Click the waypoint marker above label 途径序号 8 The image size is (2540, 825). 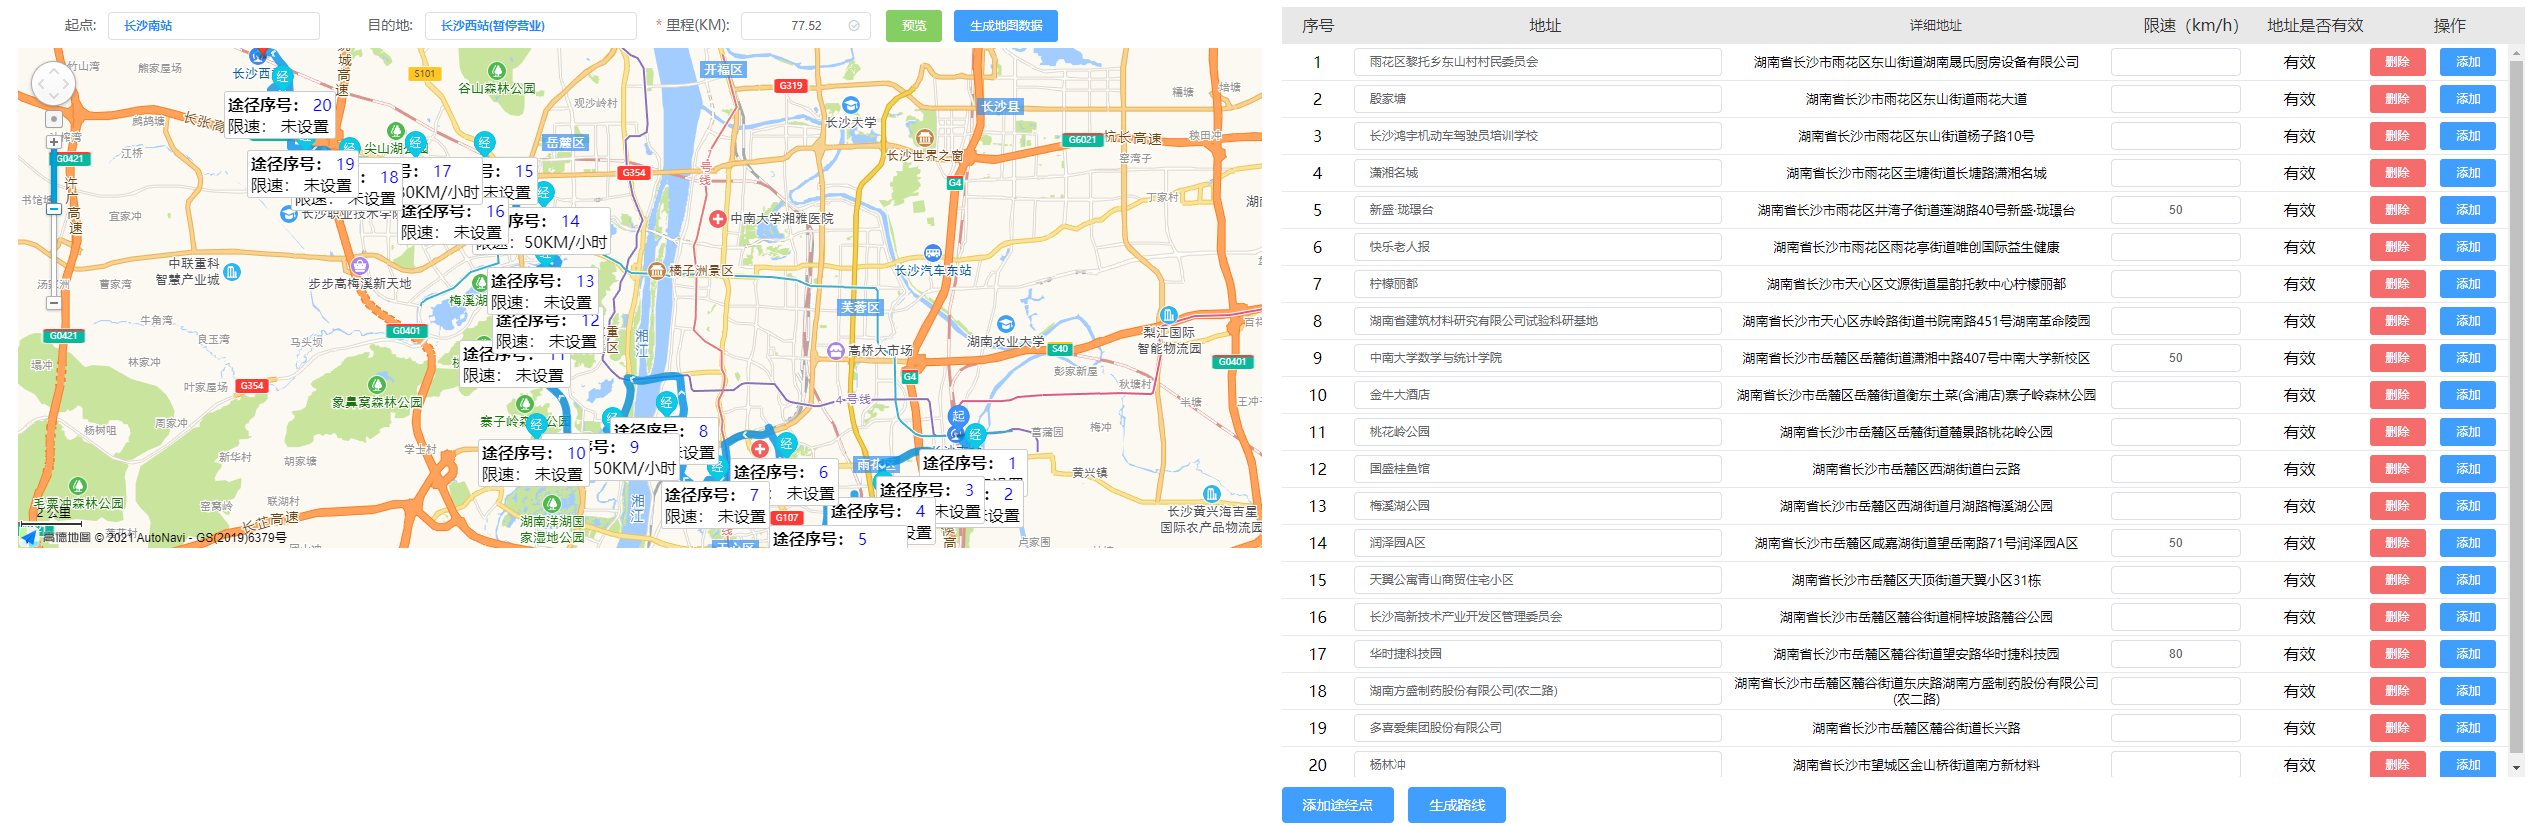click(667, 402)
